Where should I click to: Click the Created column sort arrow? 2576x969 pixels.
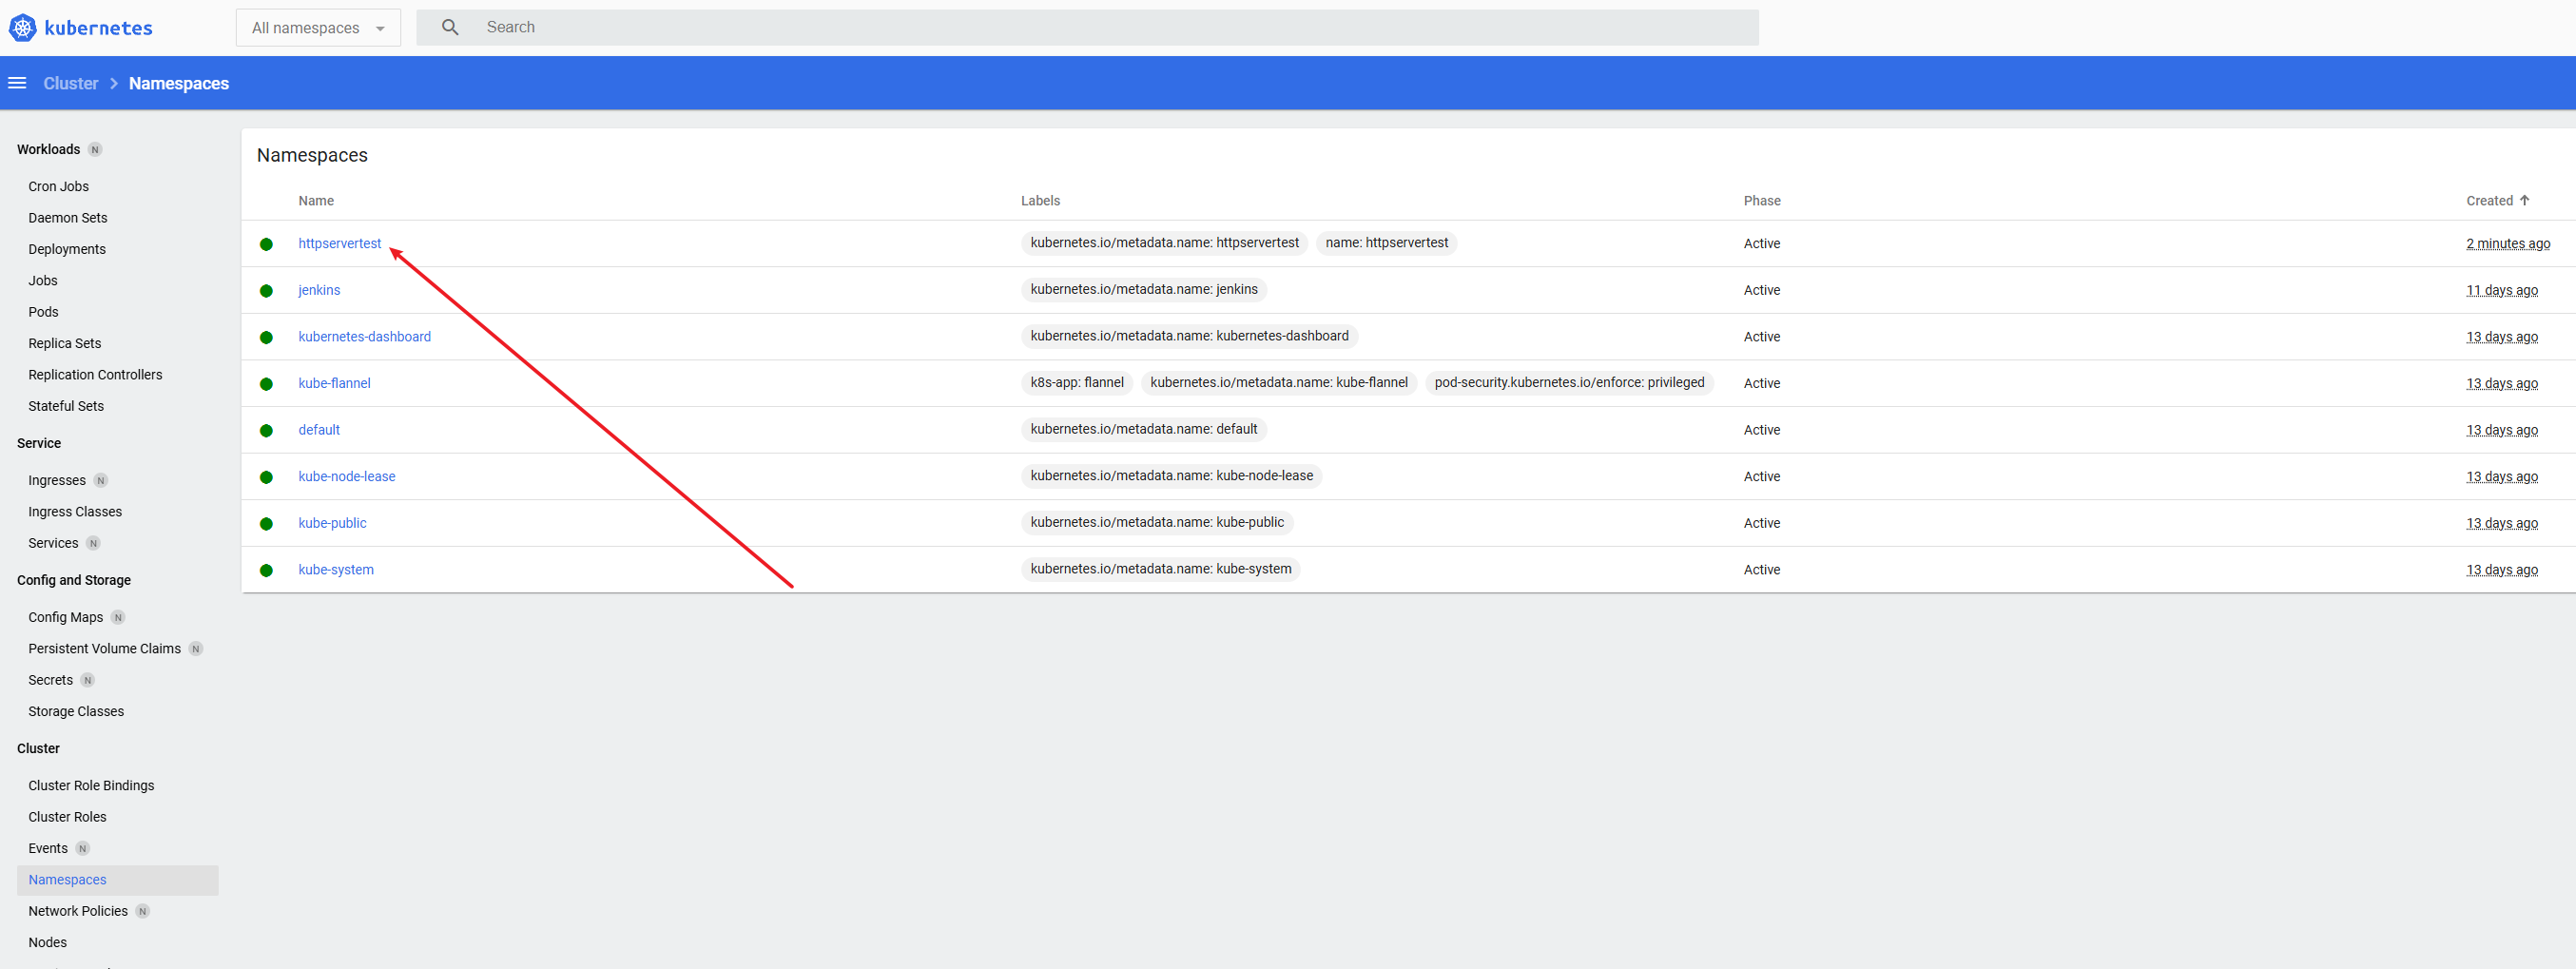(x=2524, y=201)
